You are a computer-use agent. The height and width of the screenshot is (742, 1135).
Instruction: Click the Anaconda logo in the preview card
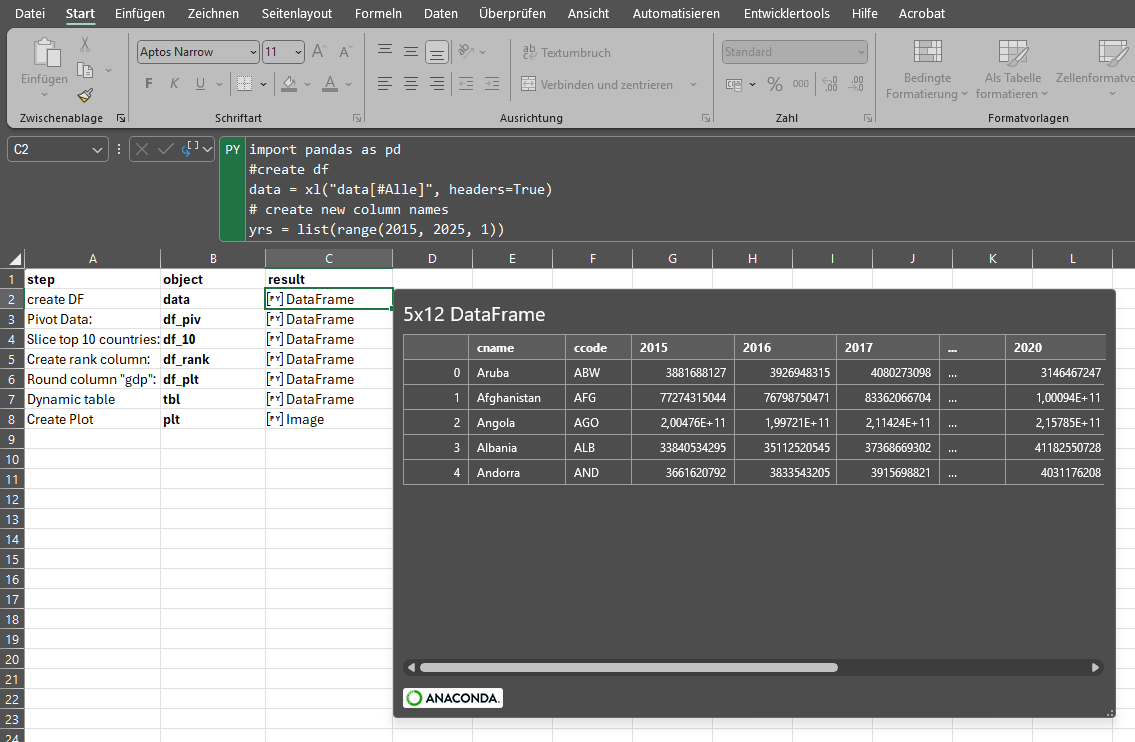pos(453,698)
